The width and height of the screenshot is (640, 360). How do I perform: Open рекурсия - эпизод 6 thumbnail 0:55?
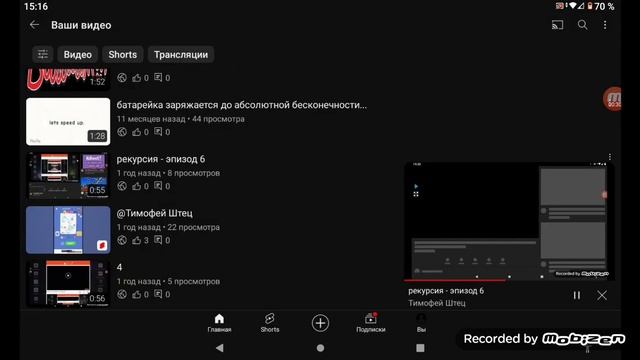[68, 176]
